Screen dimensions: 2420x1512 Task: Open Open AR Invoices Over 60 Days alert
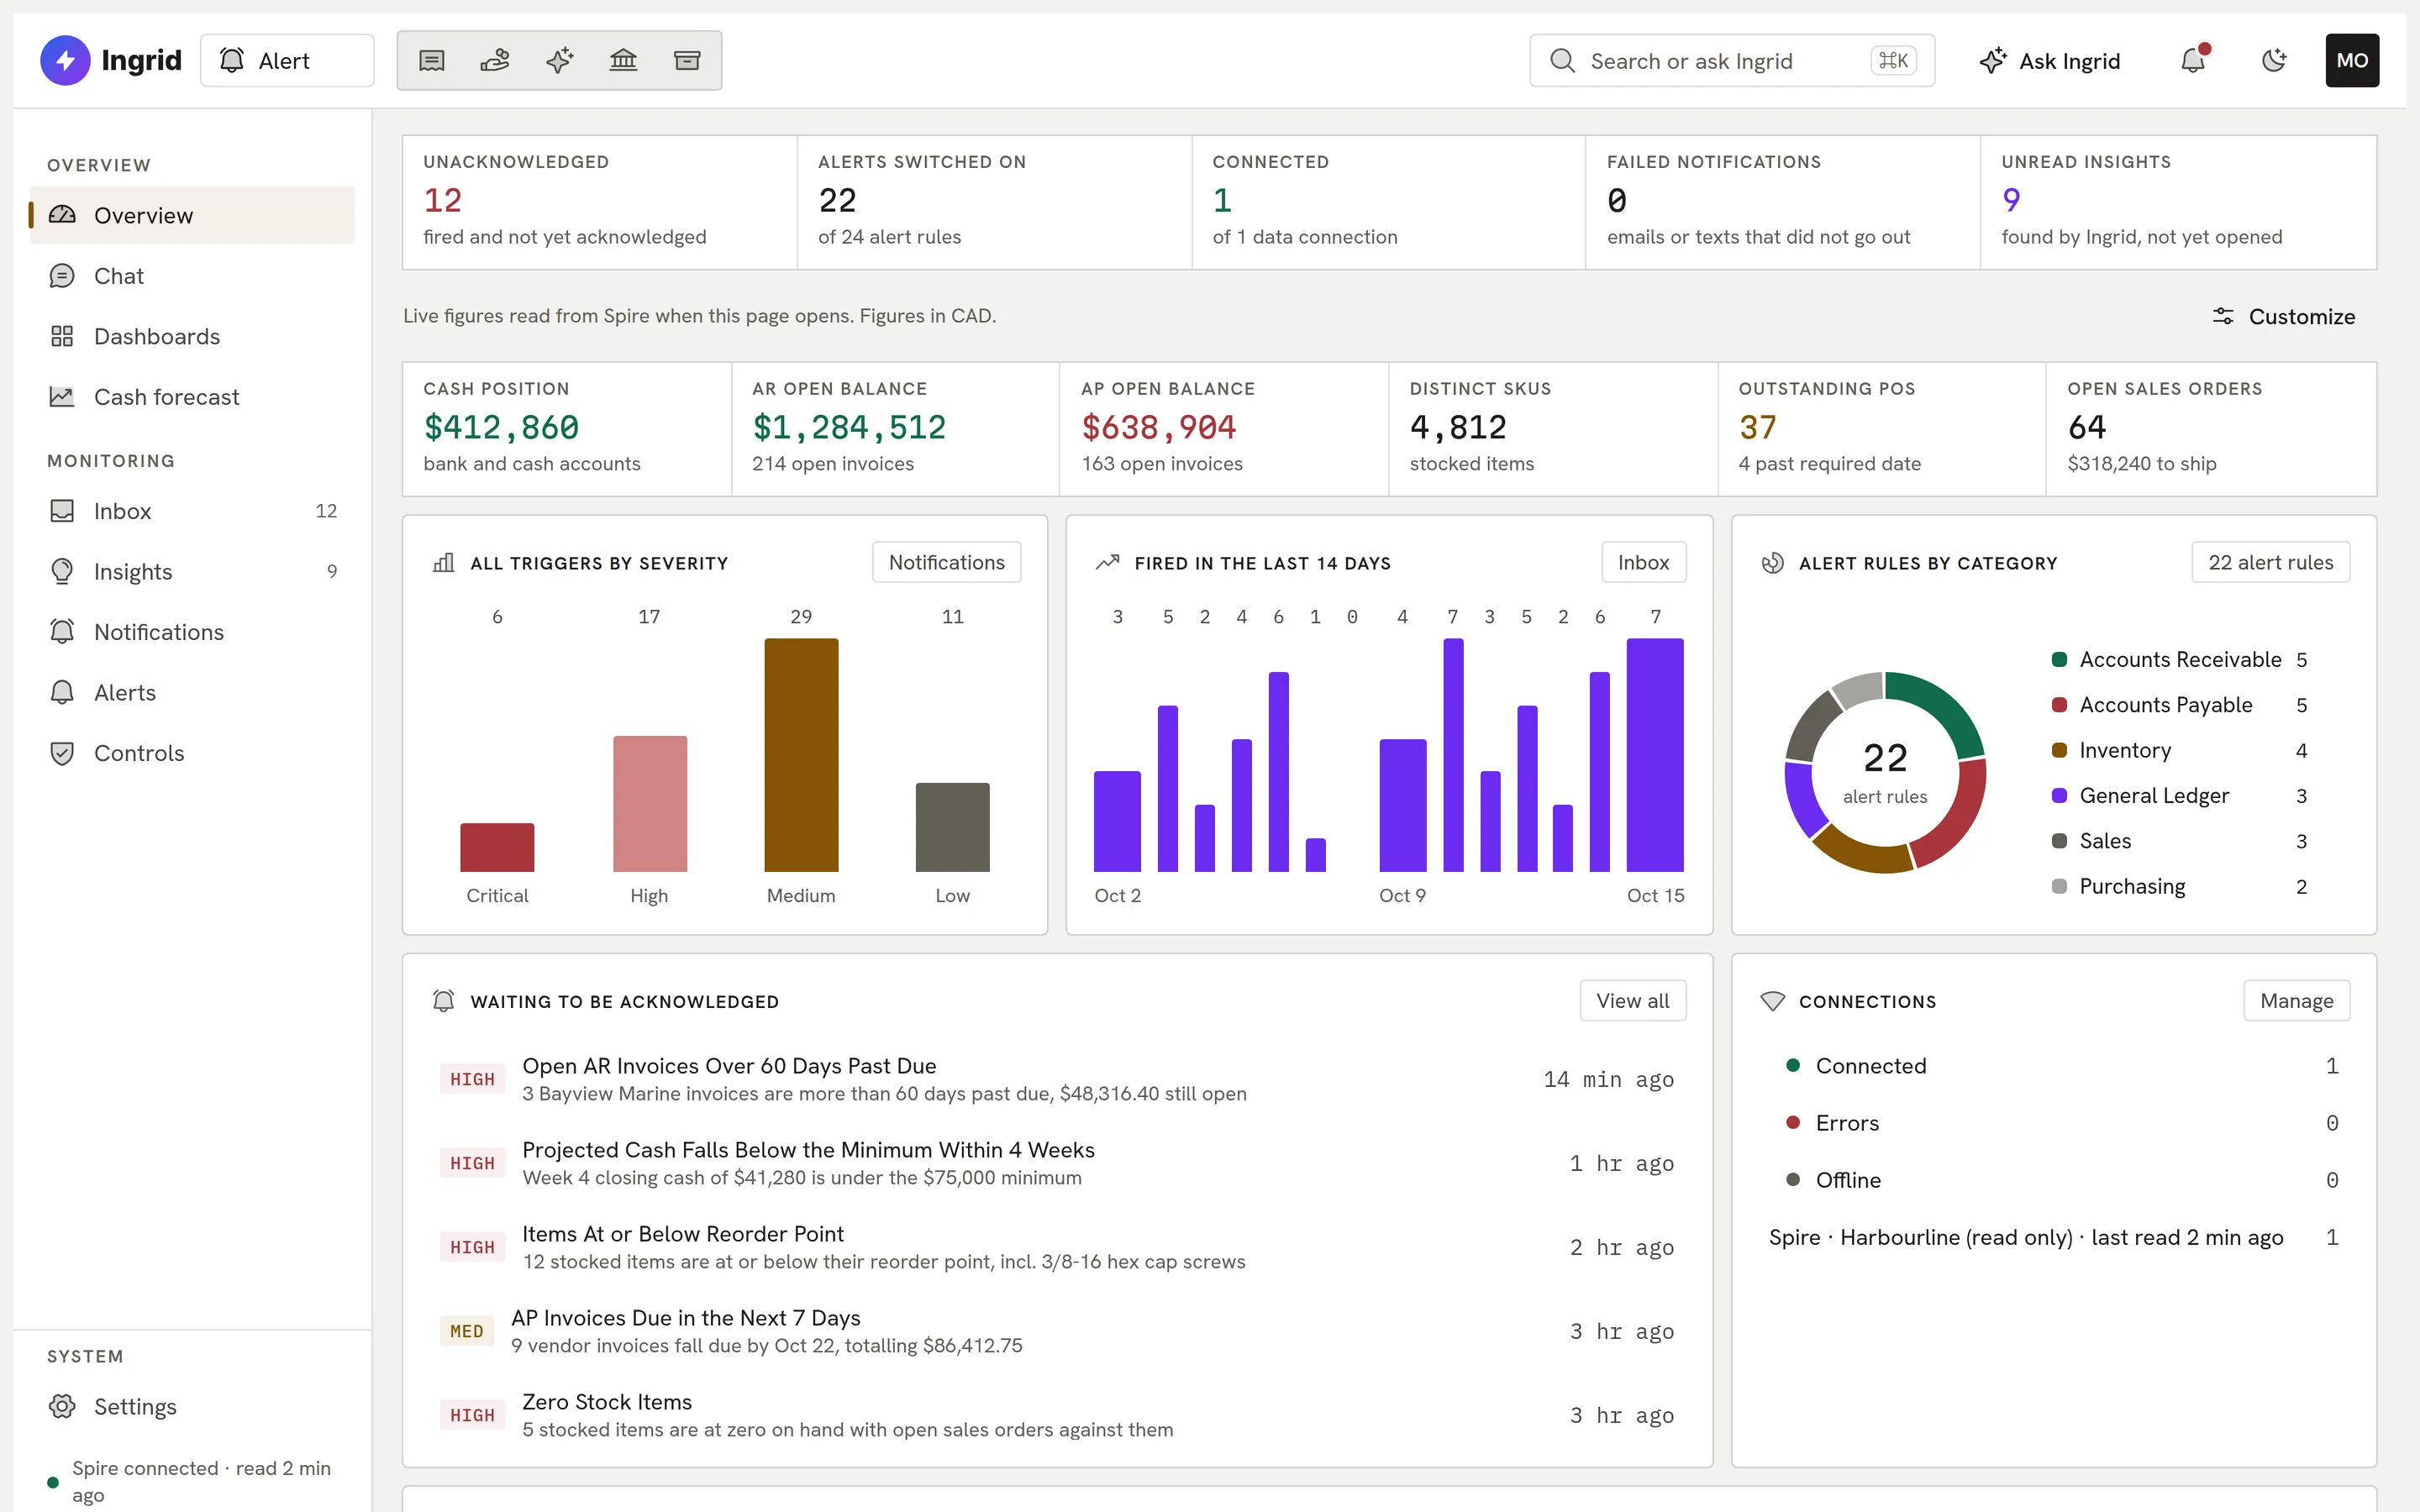(x=1058, y=1079)
